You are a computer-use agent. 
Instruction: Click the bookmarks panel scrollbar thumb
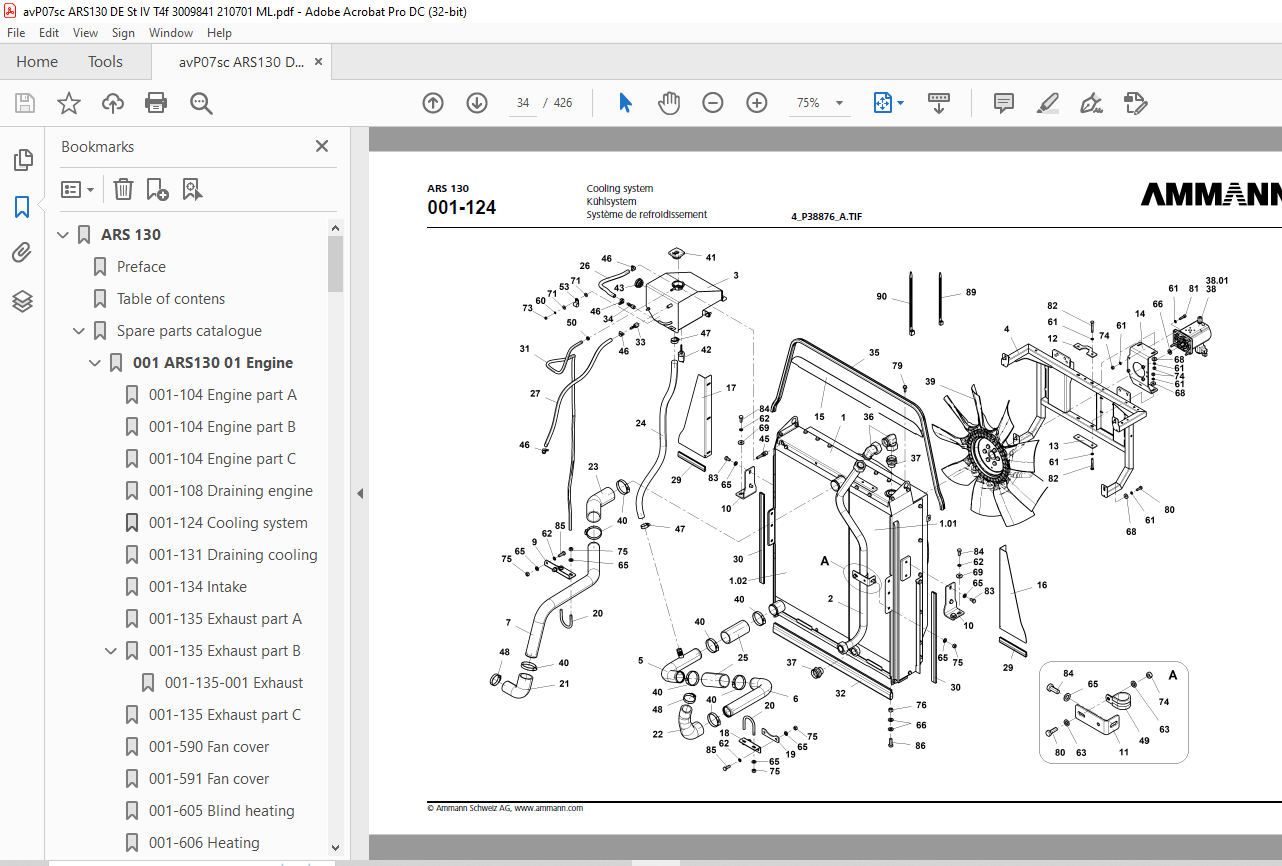335,264
